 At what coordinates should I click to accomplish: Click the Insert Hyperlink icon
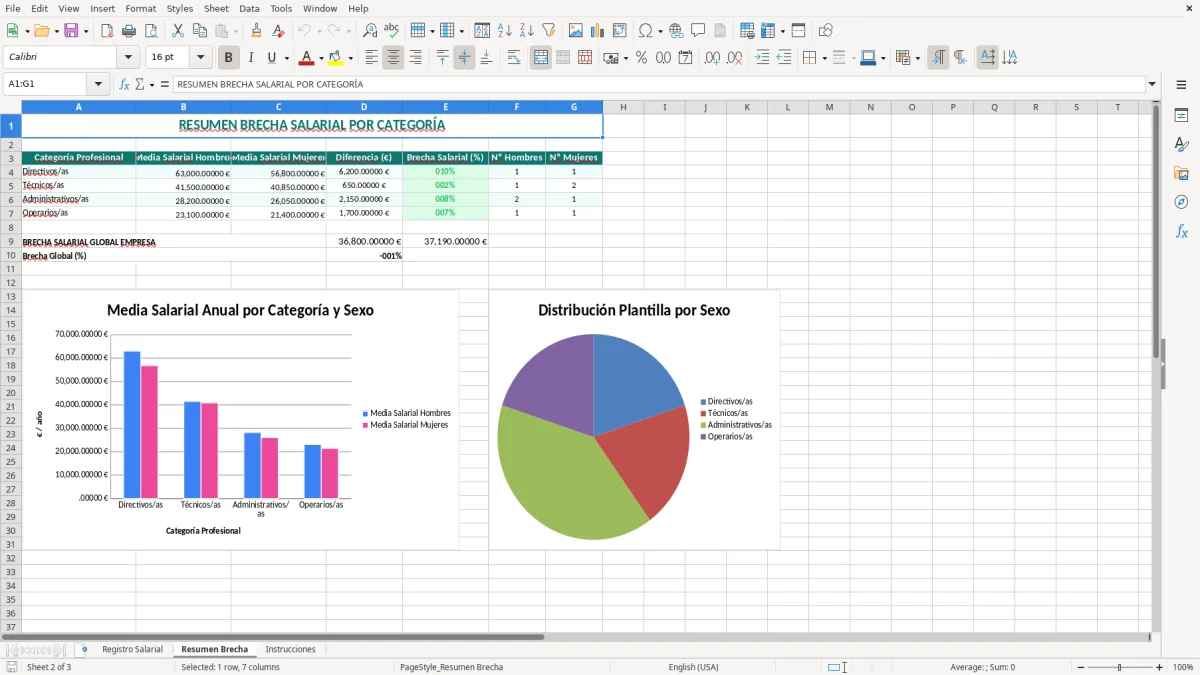click(x=677, y=31)
